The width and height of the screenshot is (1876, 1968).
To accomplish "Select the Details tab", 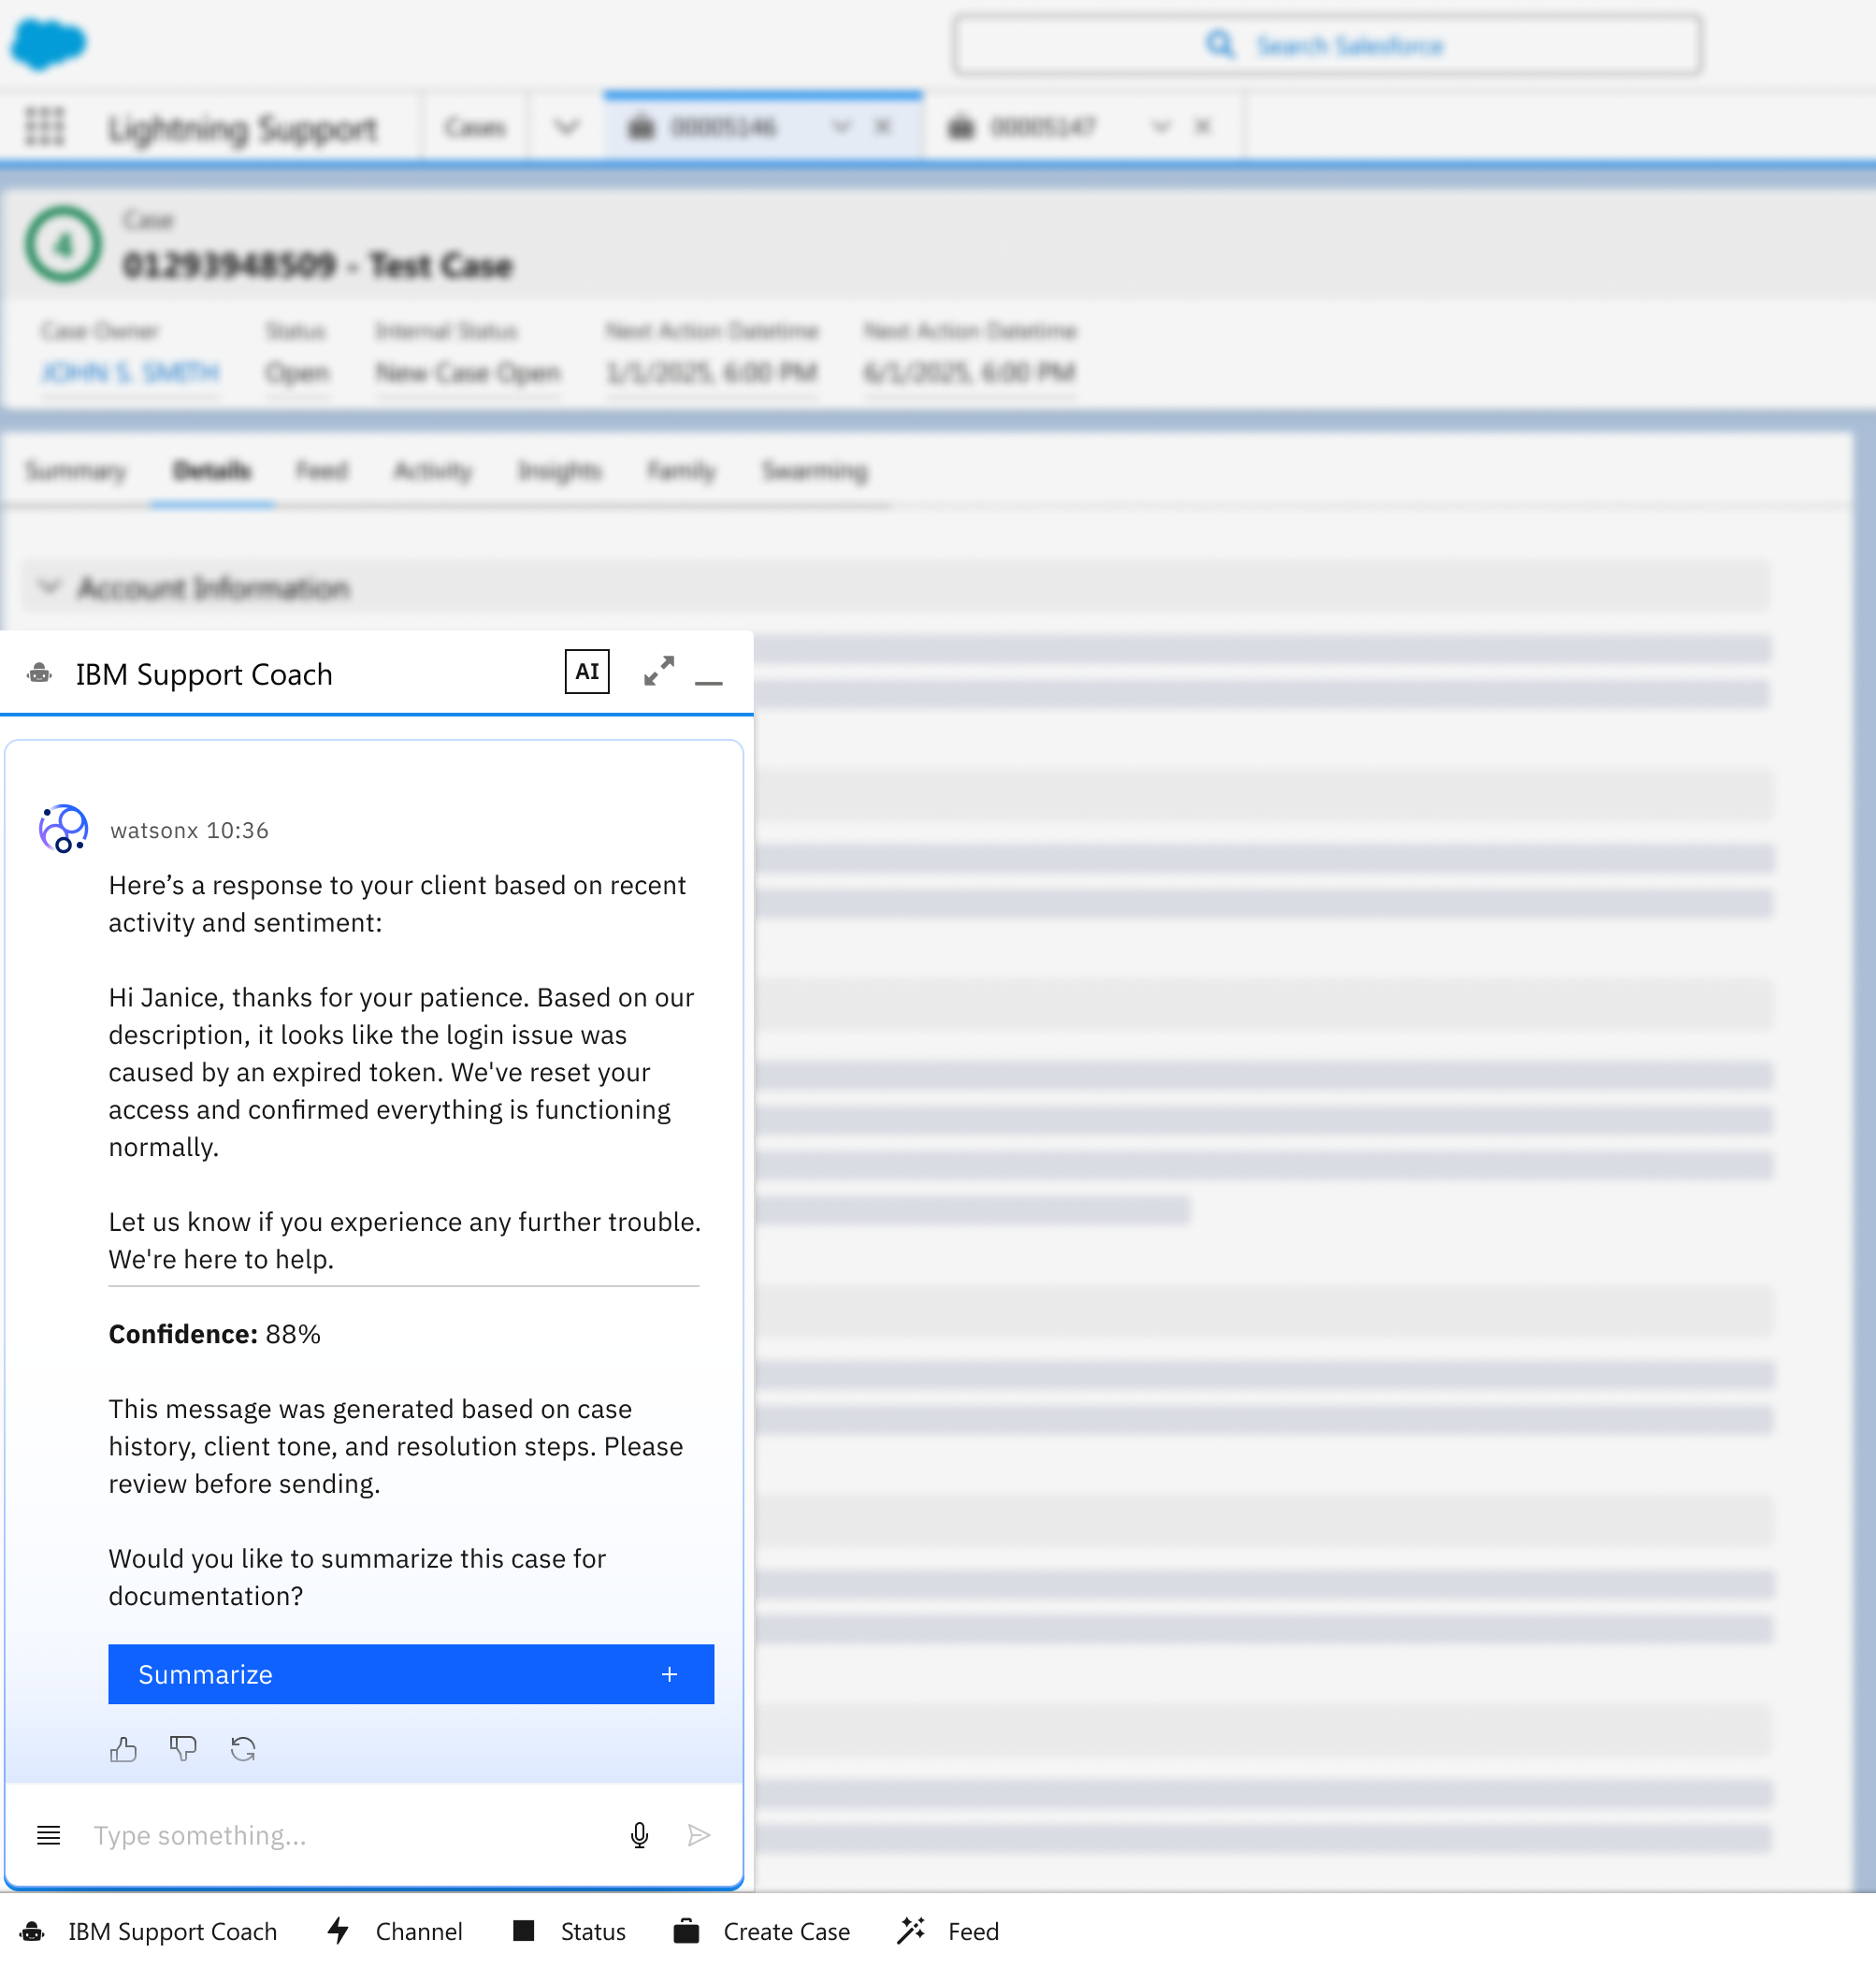I will point(212,470).
